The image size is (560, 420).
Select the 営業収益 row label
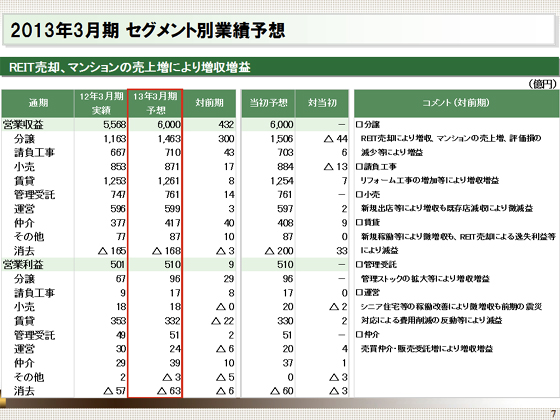point(23,125)
